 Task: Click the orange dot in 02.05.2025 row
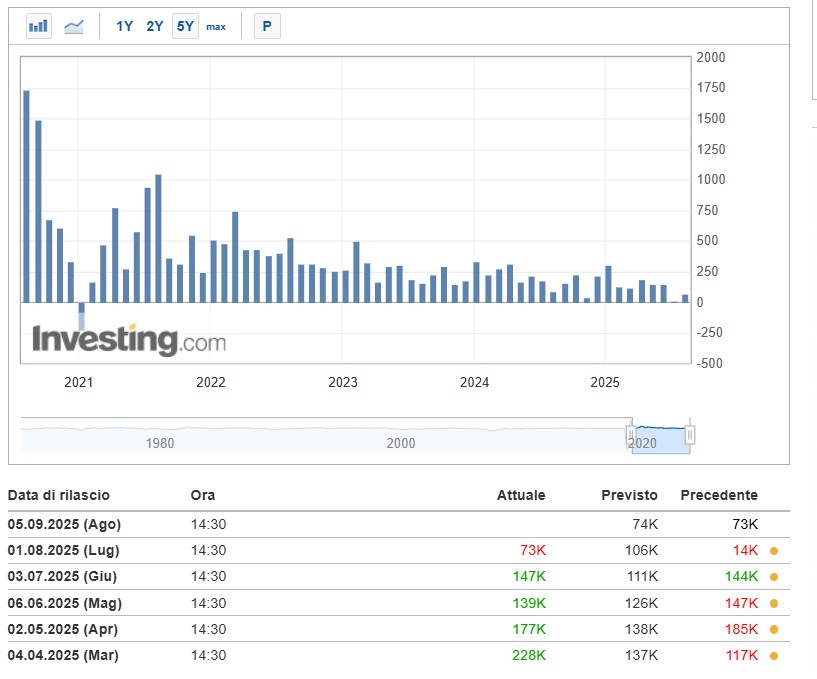(774, 630)
